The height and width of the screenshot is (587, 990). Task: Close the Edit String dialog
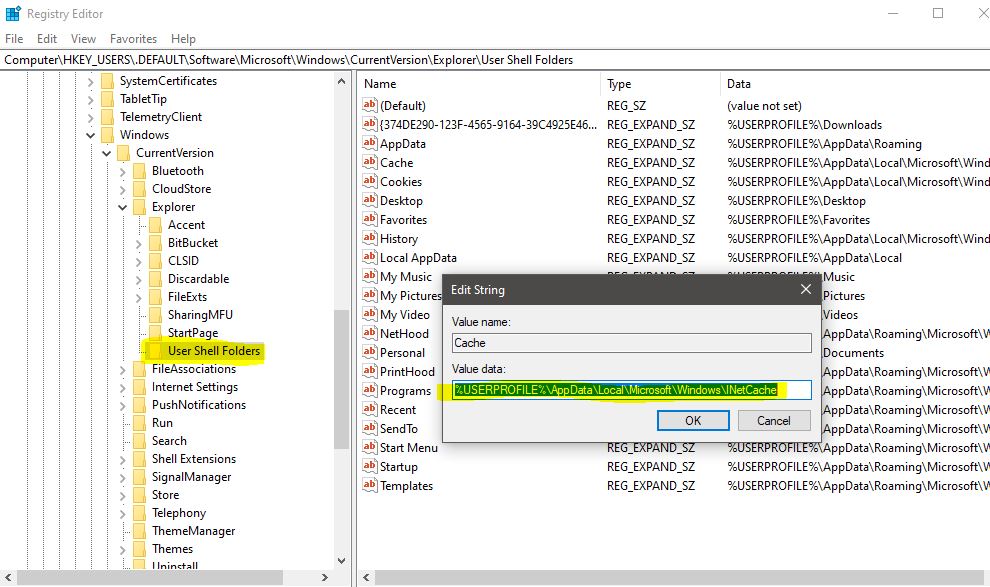pyautogui.click(x=805, y=290)
